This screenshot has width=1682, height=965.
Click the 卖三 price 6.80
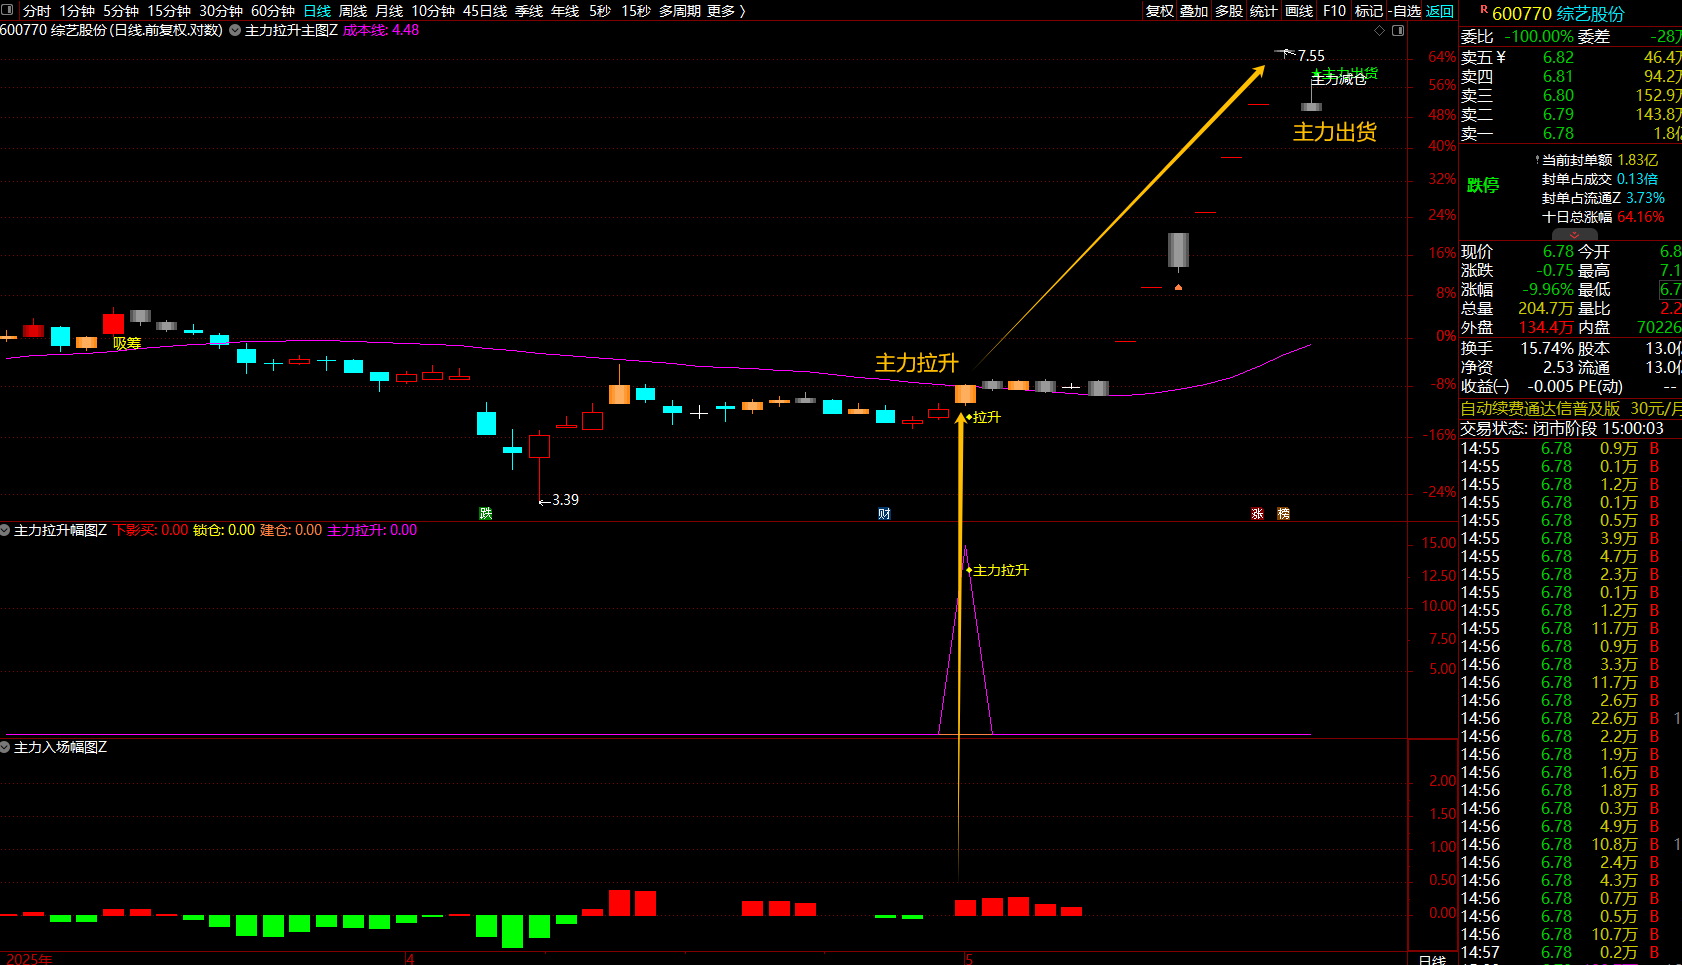click(x=1558, y=95)
